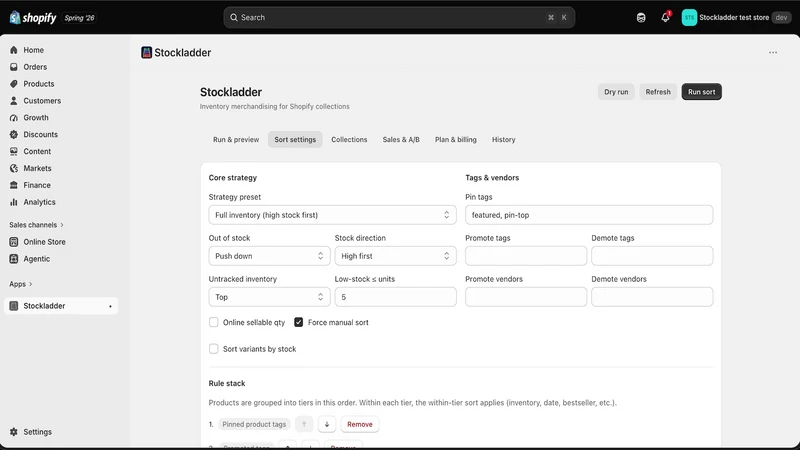Switch to Collections tab
This screenshot has width=800, height=450.
point(349,139)
